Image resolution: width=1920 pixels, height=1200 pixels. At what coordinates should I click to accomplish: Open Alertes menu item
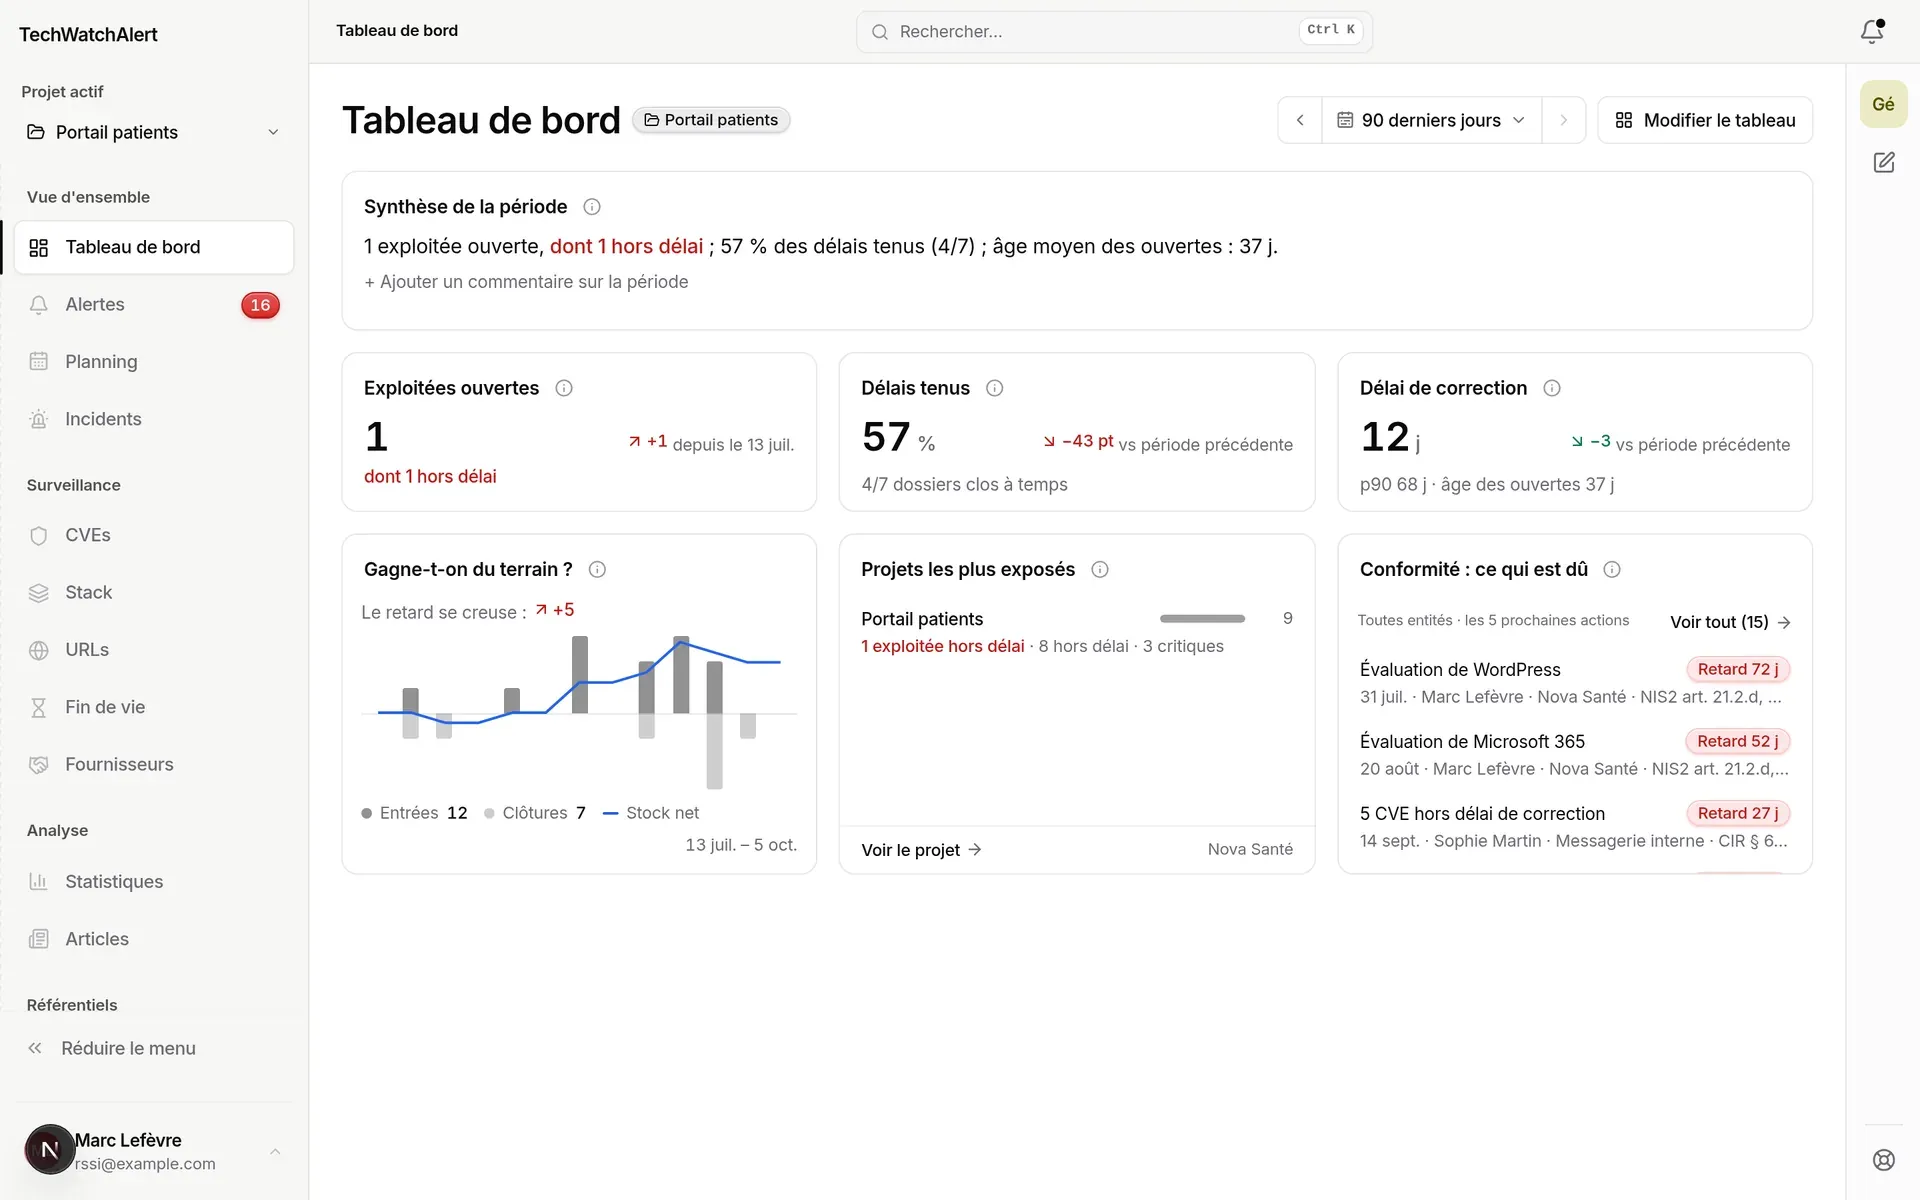[x=153, y=305]
